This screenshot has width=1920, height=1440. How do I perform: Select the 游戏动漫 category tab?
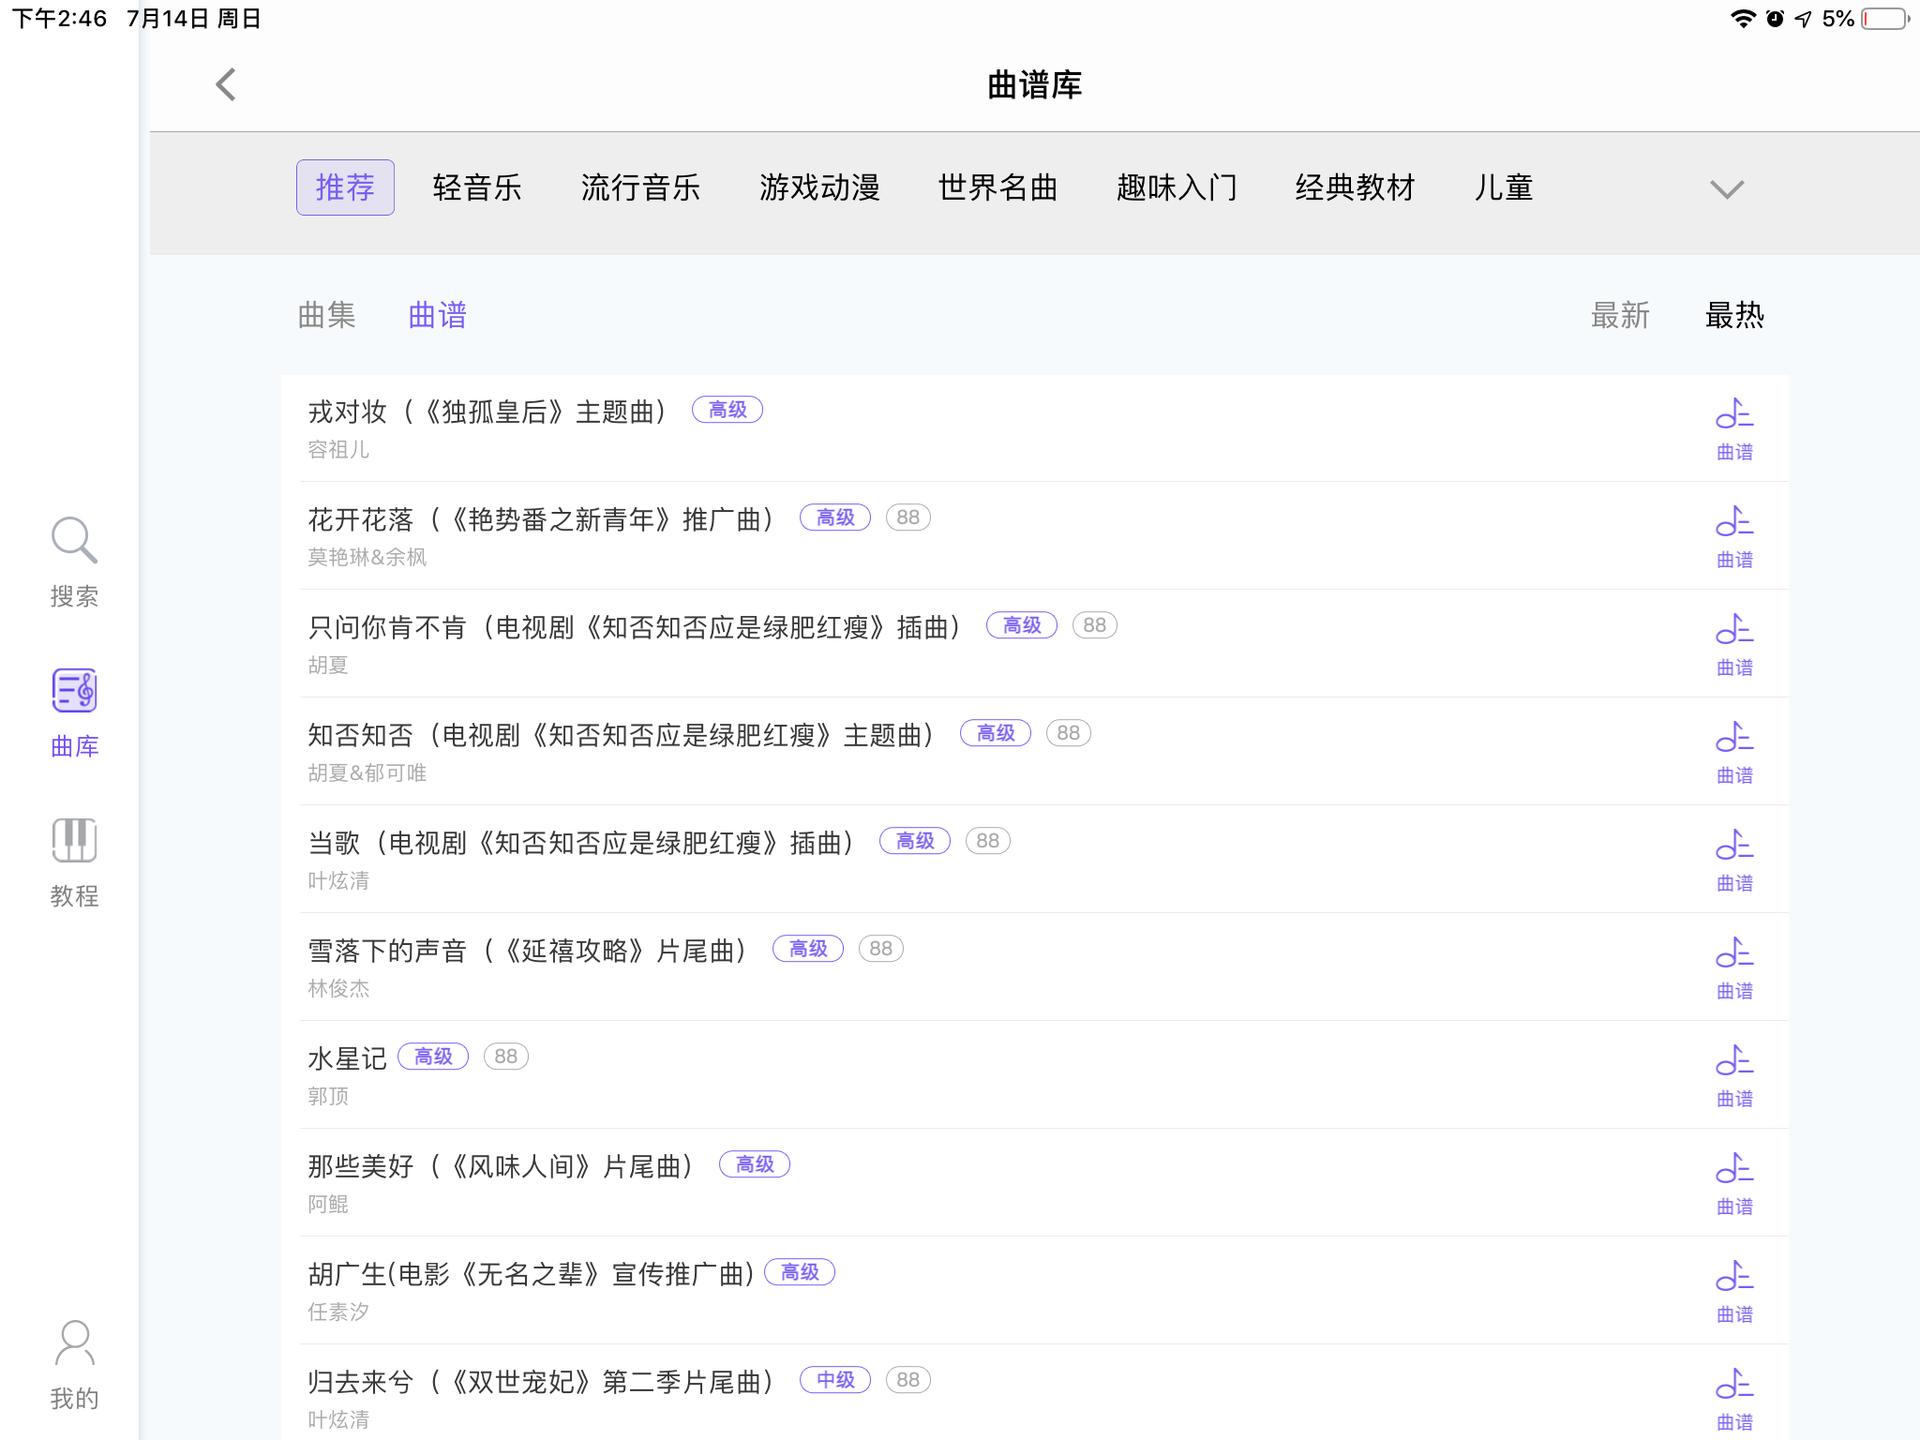pos(820,187)
